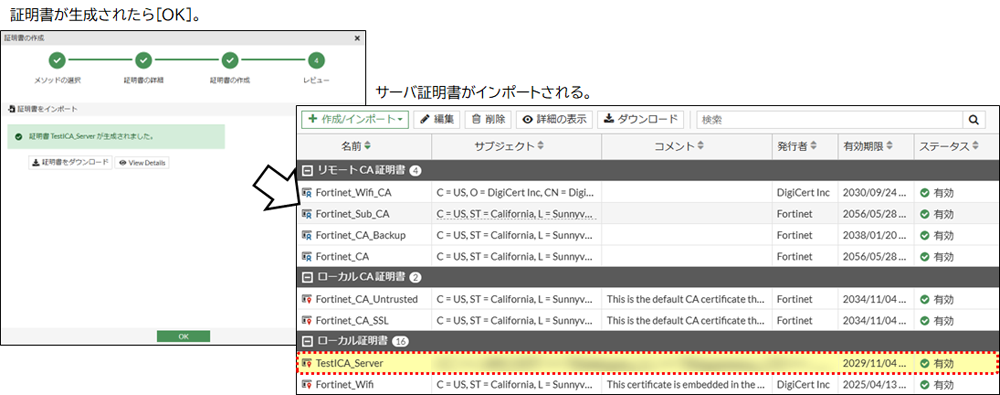Screen dimensions: 1000x395
Task: Click expiry 2029/11/04 of TestICA_Server
Action: (874, 363)
